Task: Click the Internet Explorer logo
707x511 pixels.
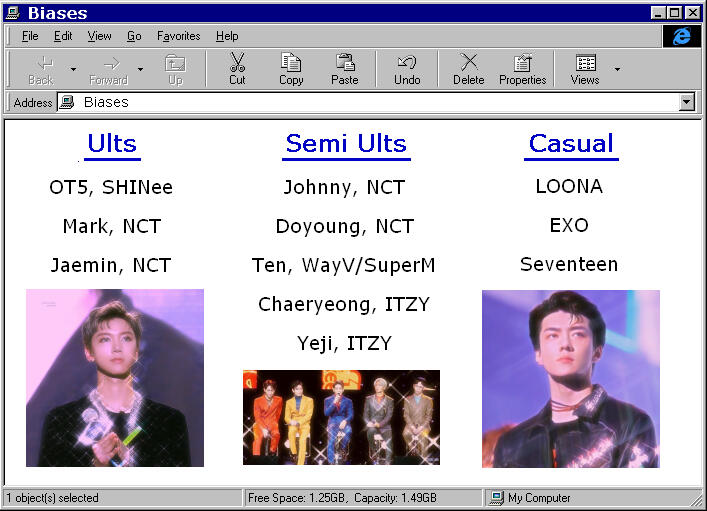Action: coord(682,36)
